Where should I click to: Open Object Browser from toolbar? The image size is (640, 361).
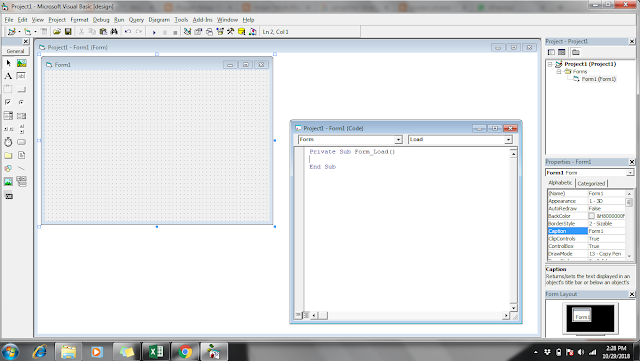coord(220,31)
